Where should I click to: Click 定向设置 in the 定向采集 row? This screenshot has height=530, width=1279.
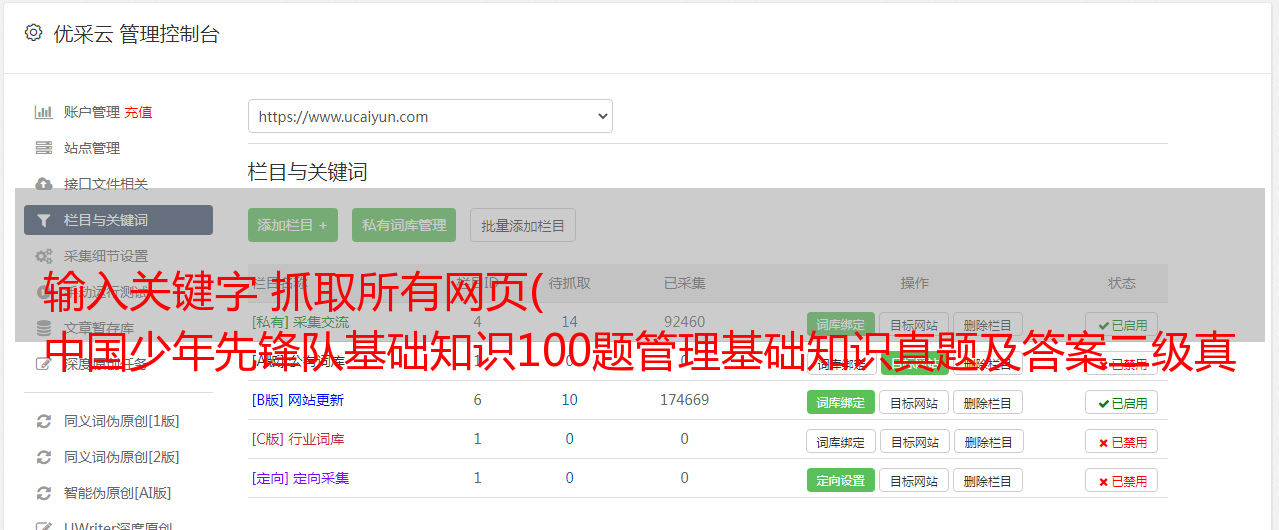[841, 480]
